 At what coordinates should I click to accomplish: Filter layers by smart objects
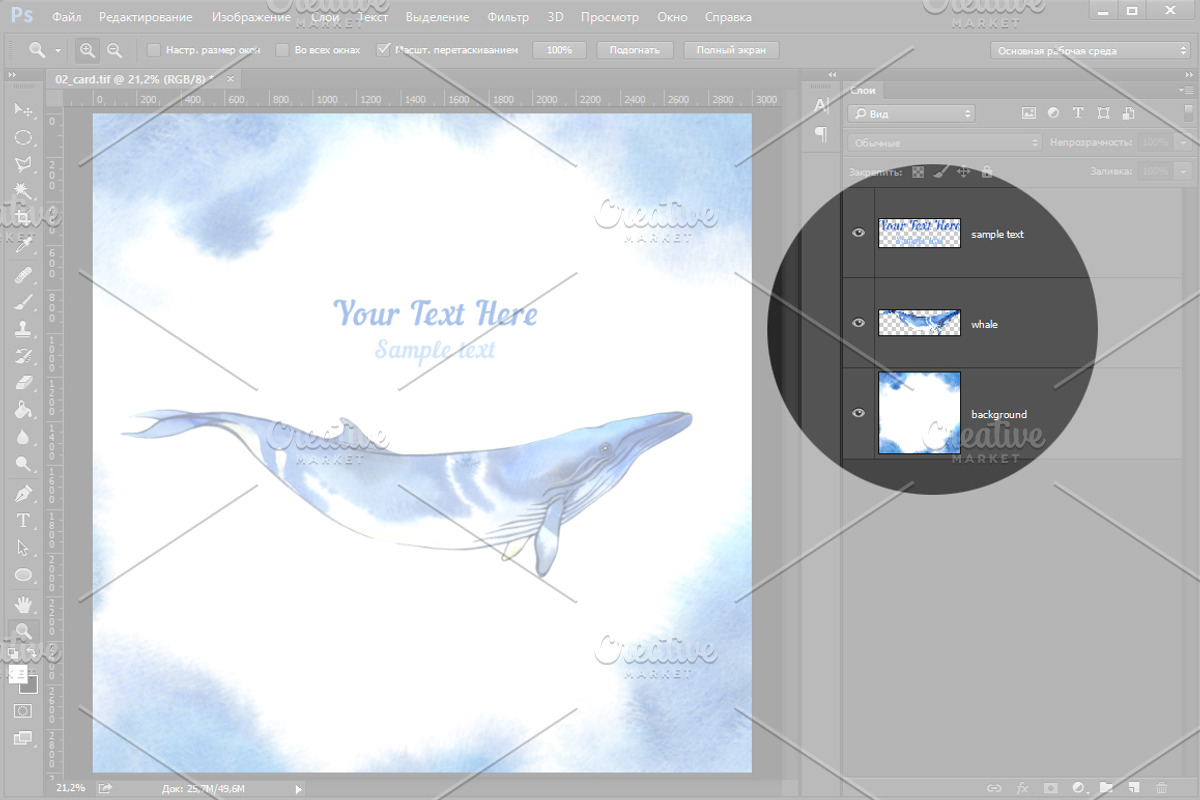[1127, 114]
